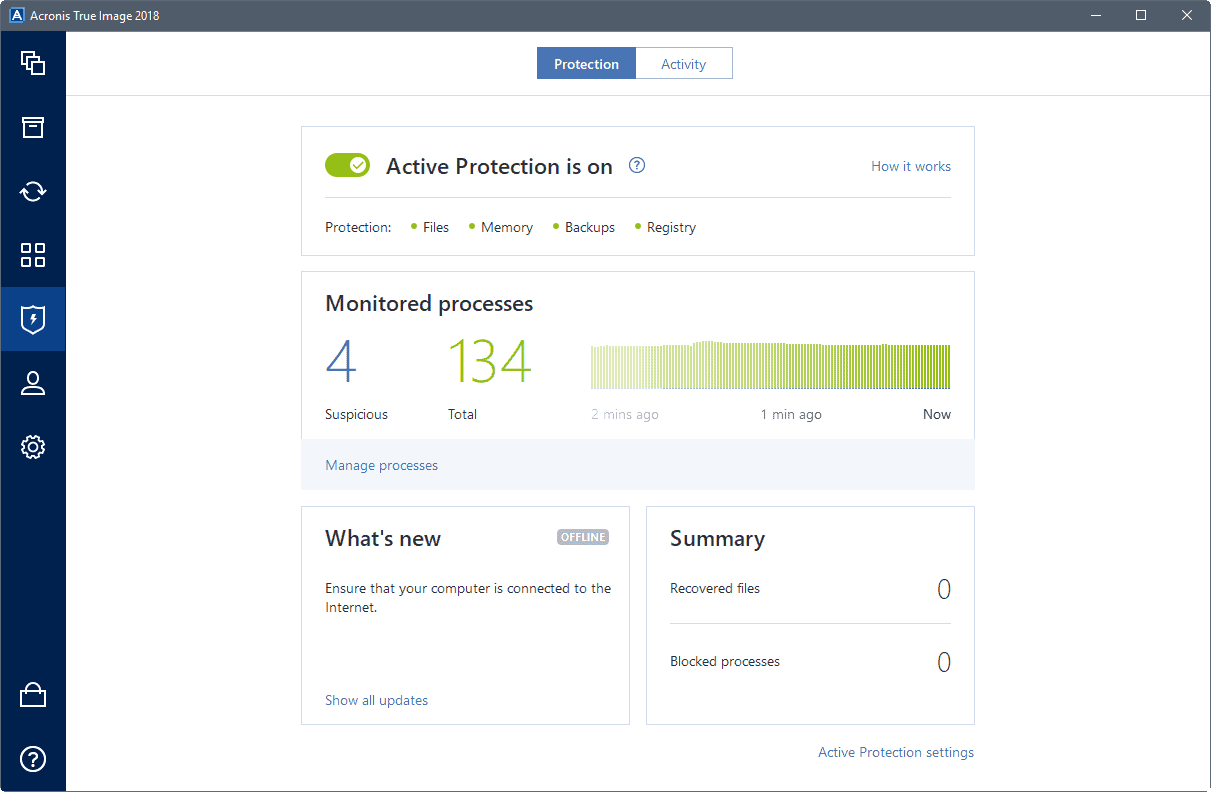Select the Active Protection shield icon

[33, 318]
